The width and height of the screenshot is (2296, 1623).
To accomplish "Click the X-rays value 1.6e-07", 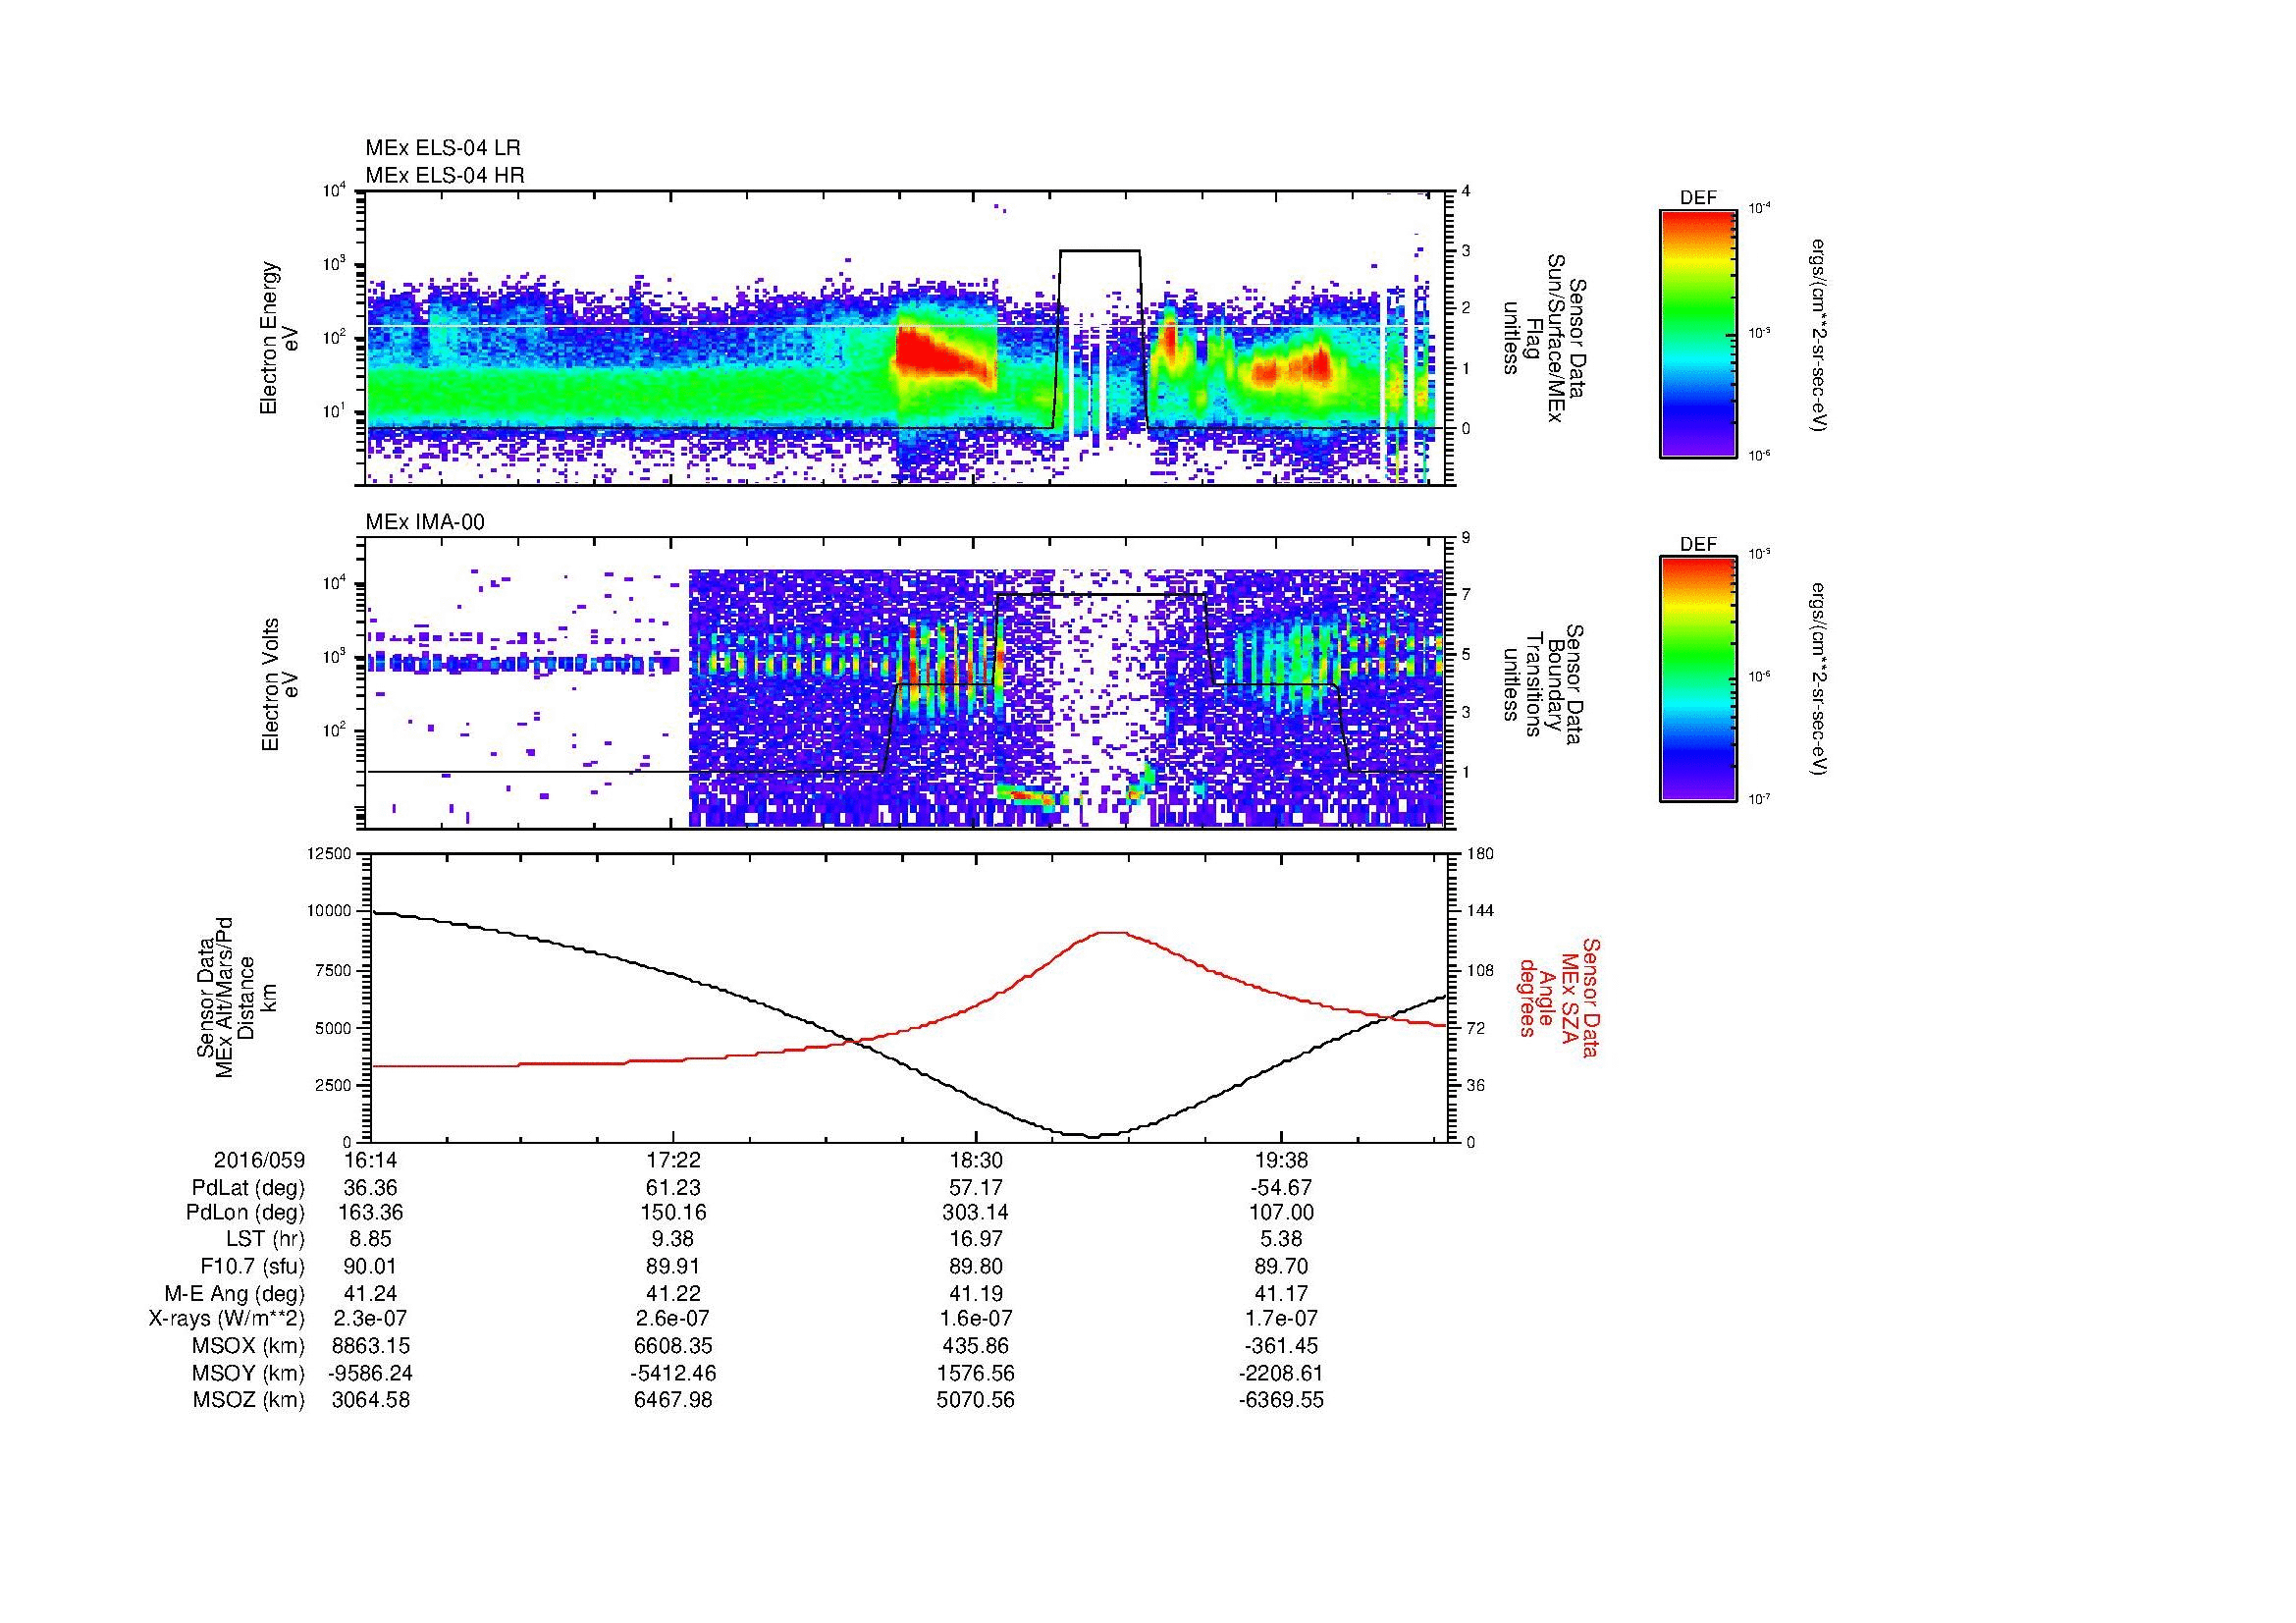I will (x=976, y=1319).
